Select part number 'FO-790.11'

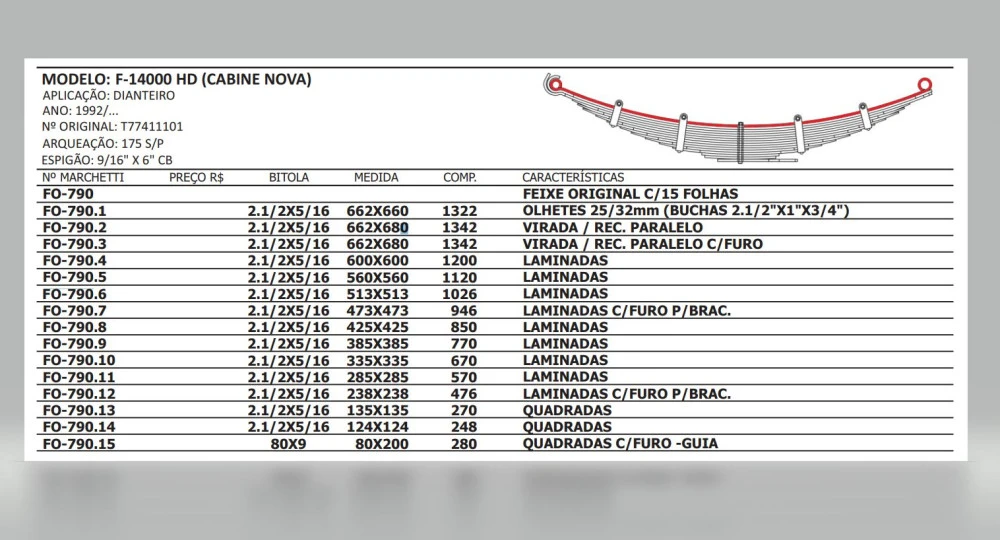click(79, 377)
